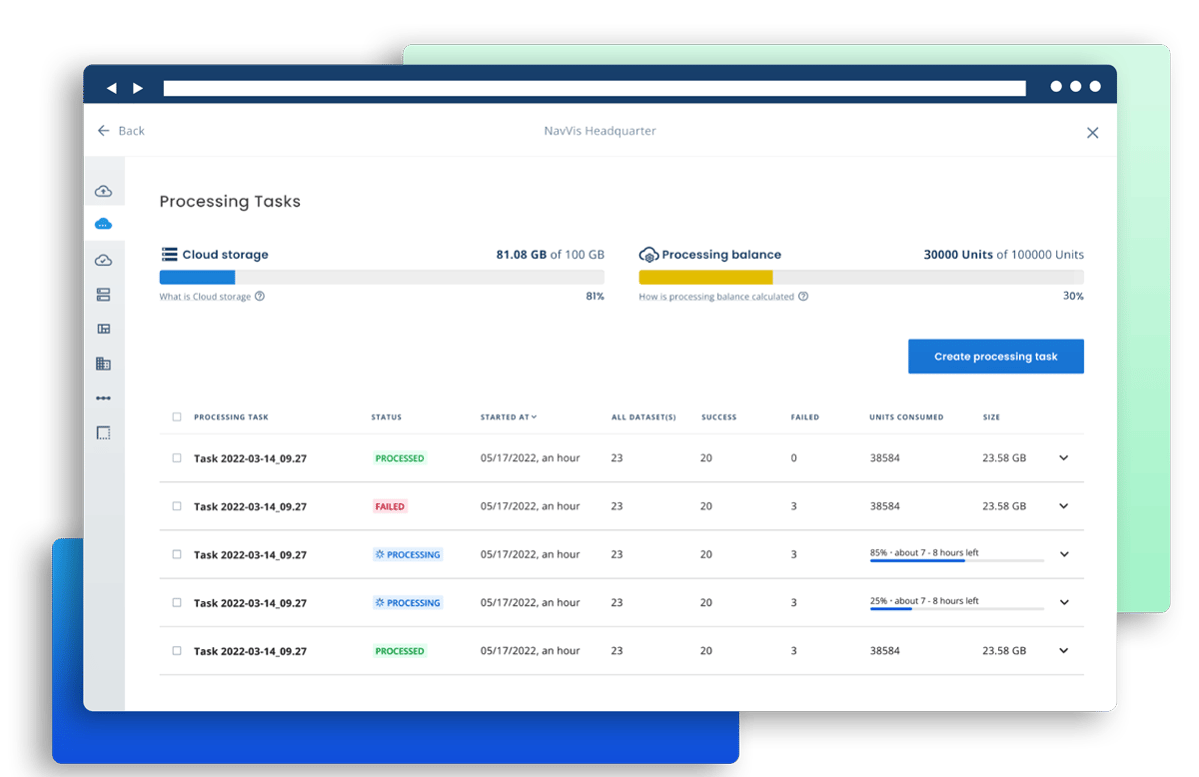1199x777 pixels.
Task: Click the browser address bar
Action: click(x=594, y=88)
